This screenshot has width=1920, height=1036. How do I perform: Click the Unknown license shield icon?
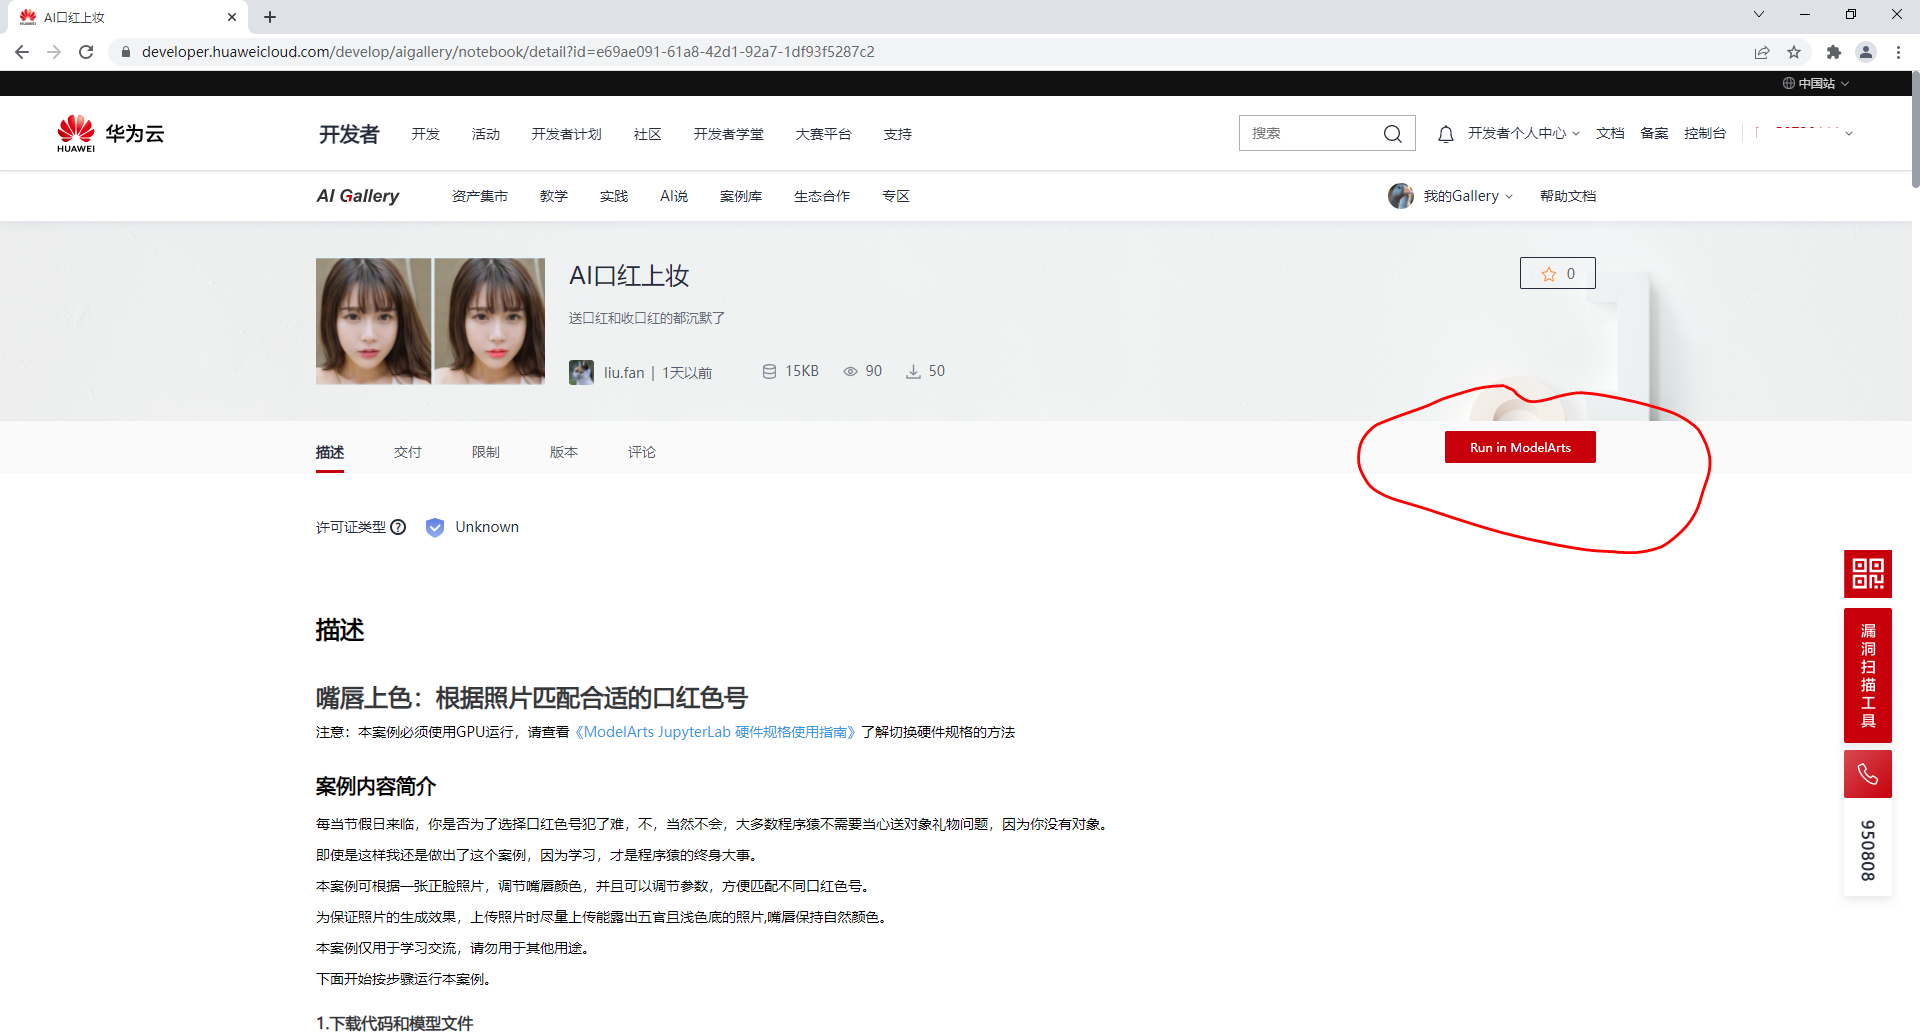[435, 527]
